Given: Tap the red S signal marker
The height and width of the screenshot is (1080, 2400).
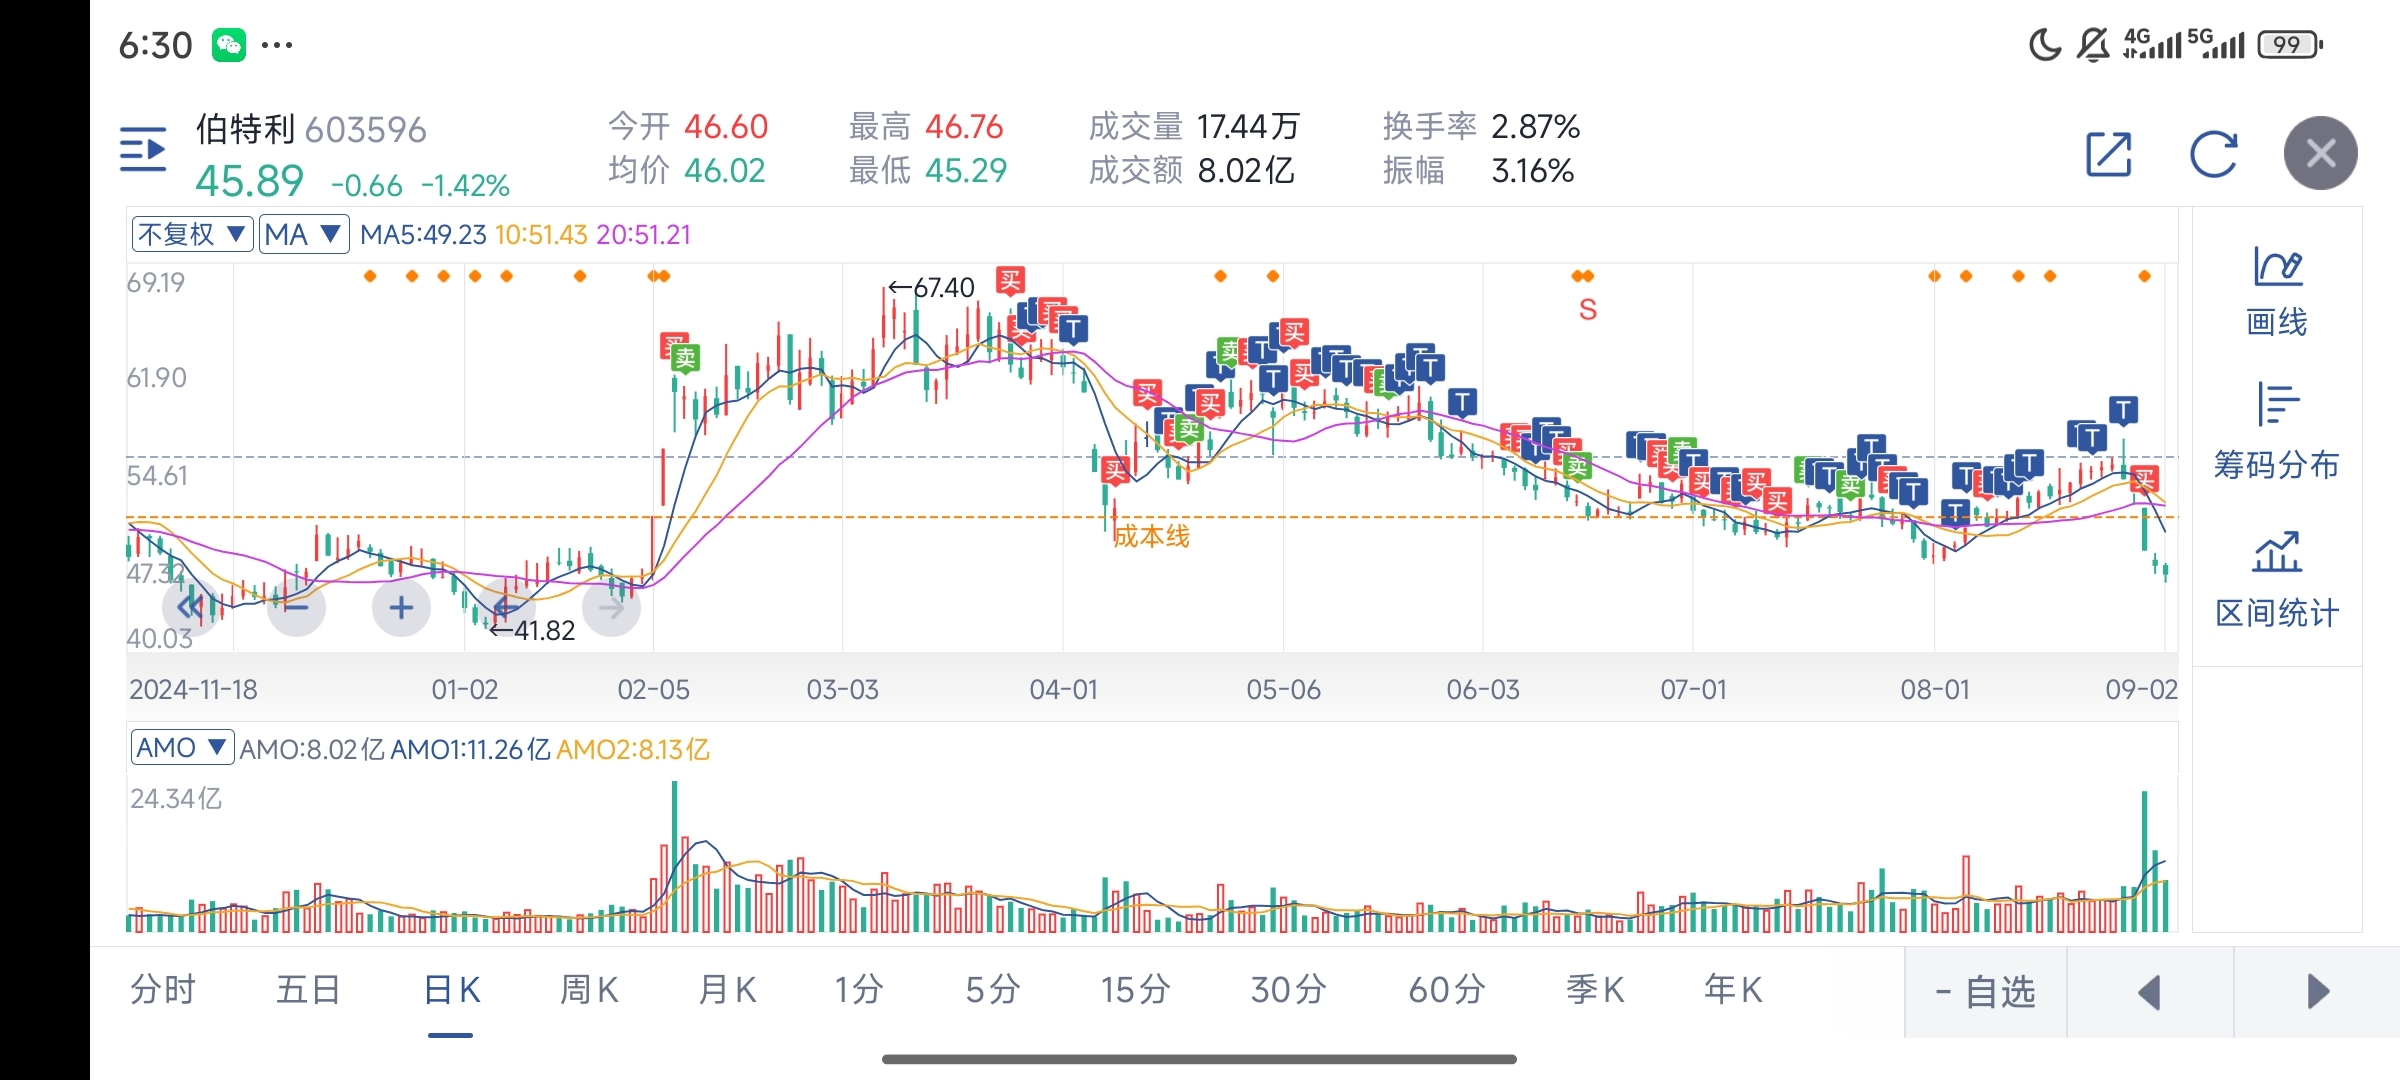Looking at the screenshot, I should pos(1588,310).
